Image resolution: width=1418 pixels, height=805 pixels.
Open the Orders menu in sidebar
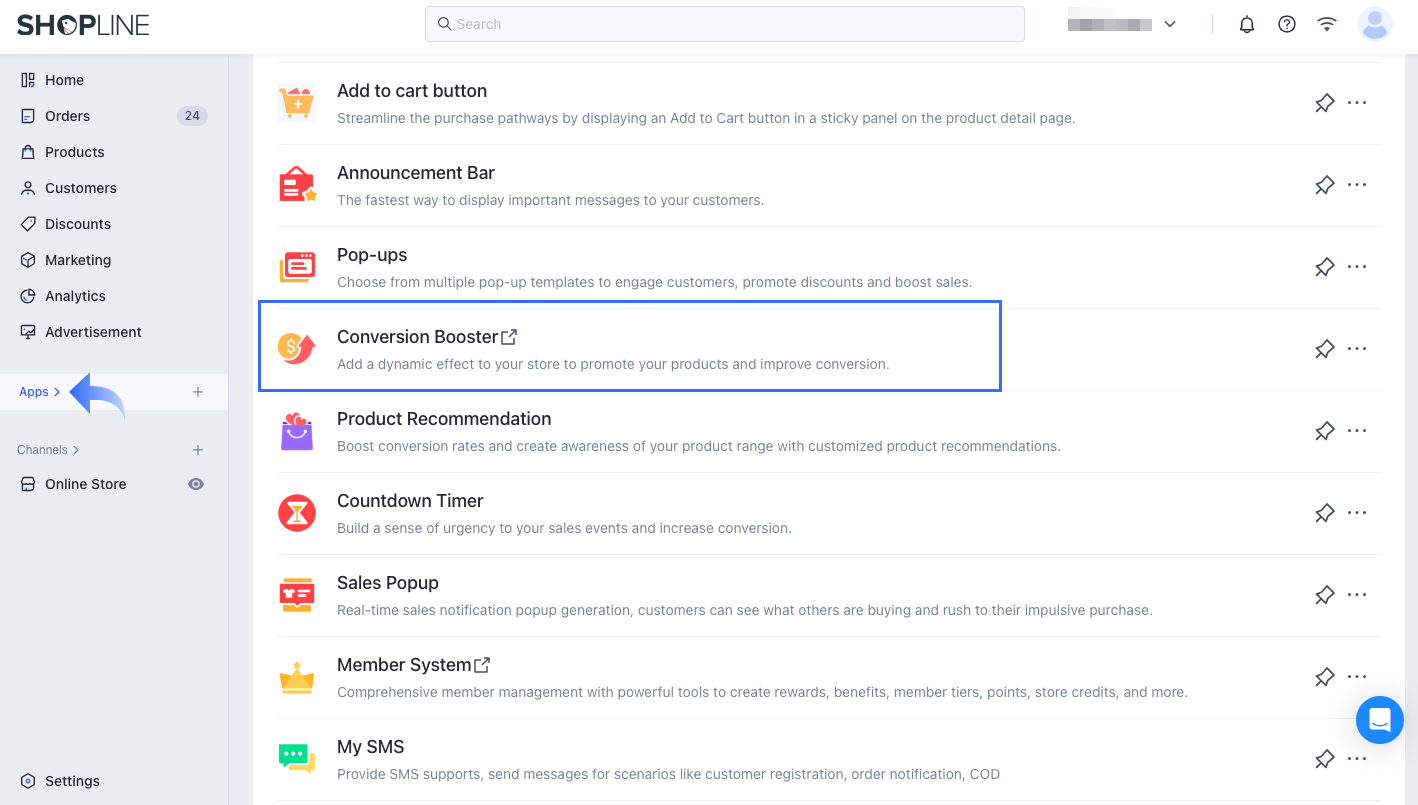65,115
